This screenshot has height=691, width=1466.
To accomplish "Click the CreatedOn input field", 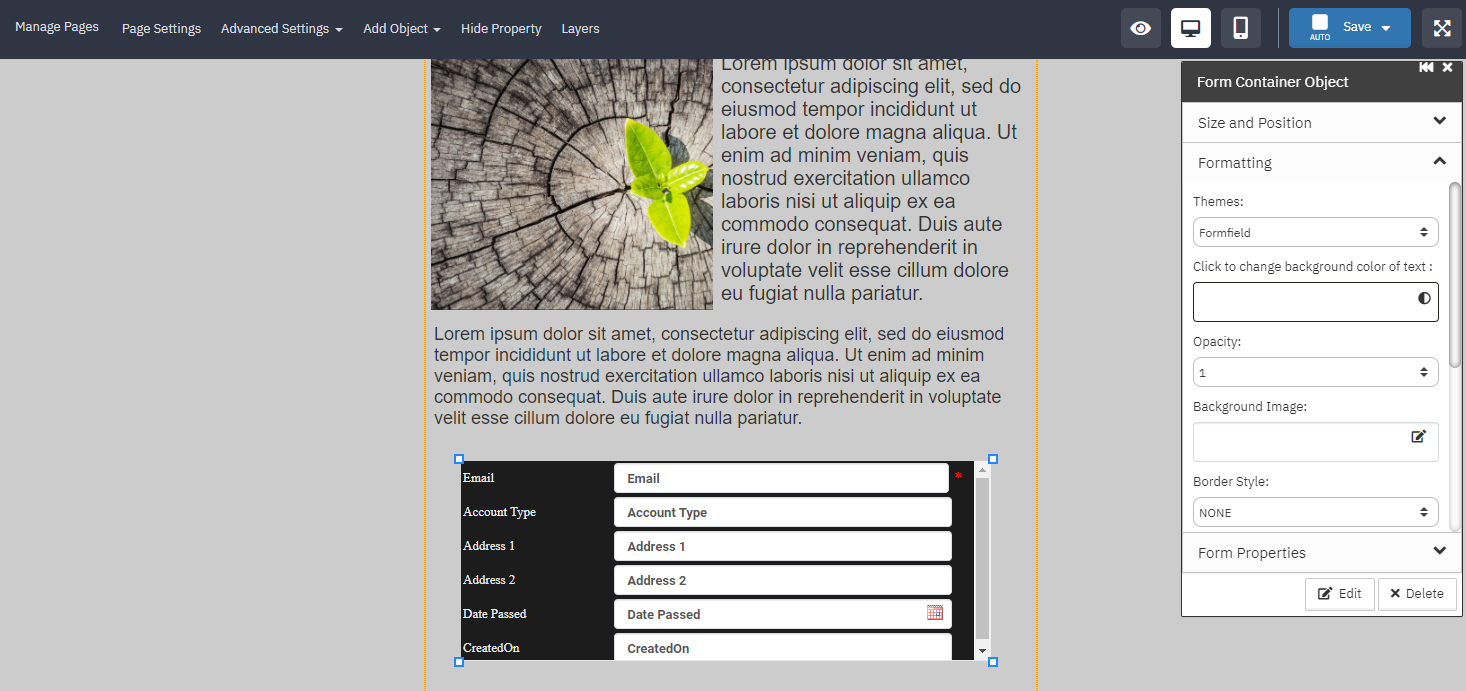I will [x=782, y=647].
